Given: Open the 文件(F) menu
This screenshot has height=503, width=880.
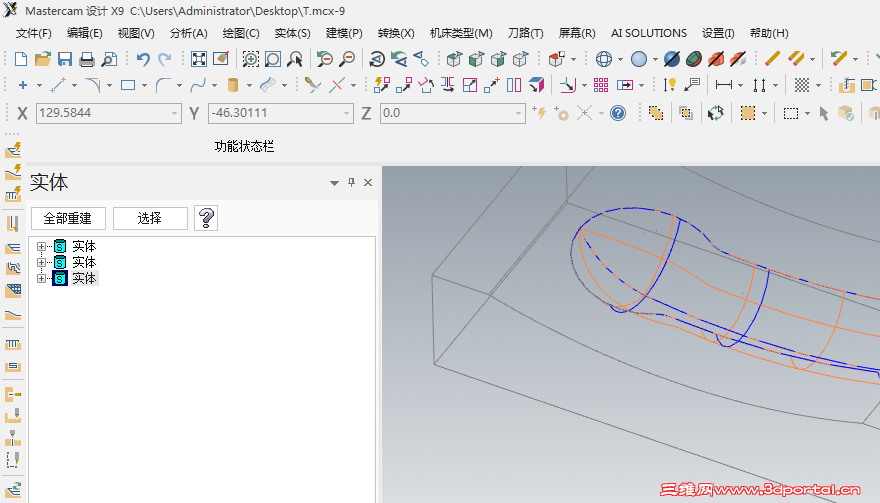Looking at the screenshot, I should pyautogui.click(x=34, y=33).
